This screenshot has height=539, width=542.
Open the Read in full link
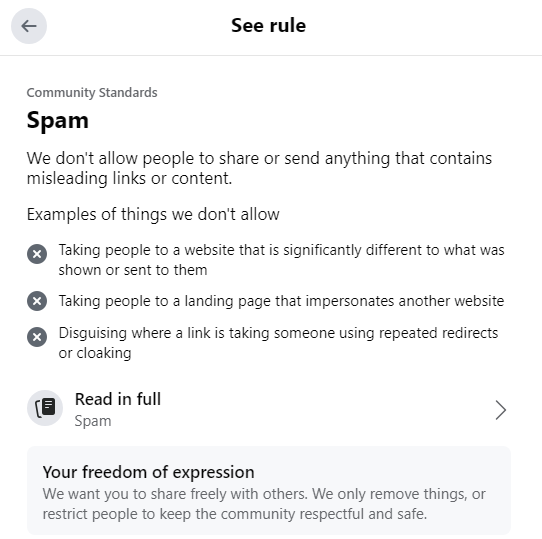pos(267,409)
